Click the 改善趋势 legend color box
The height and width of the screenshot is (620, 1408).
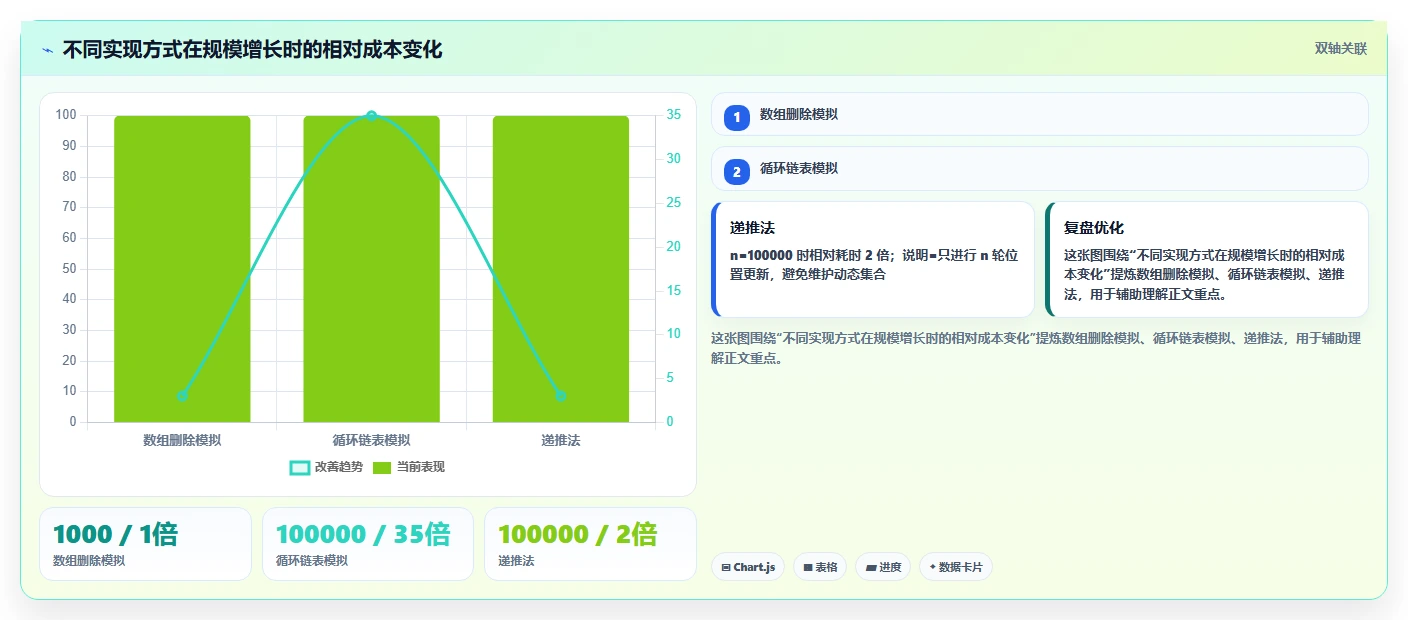coord(299,468)
